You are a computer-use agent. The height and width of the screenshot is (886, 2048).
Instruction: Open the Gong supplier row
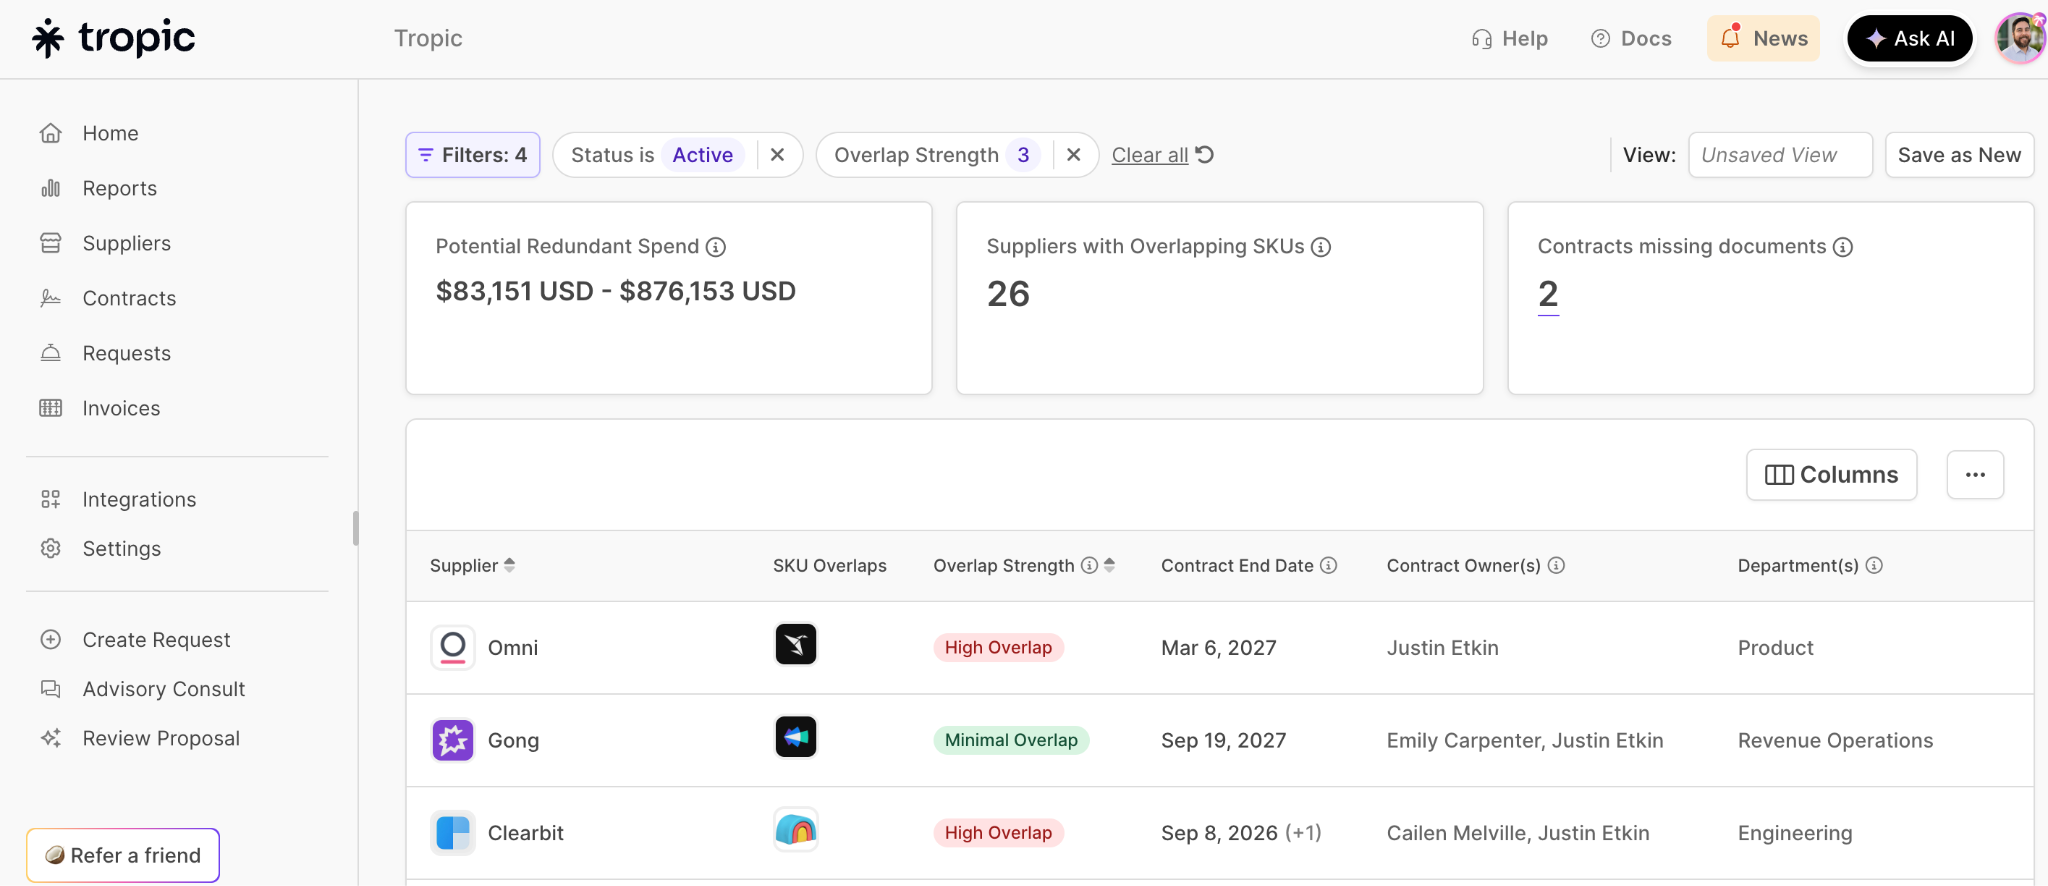point(1220,741)
